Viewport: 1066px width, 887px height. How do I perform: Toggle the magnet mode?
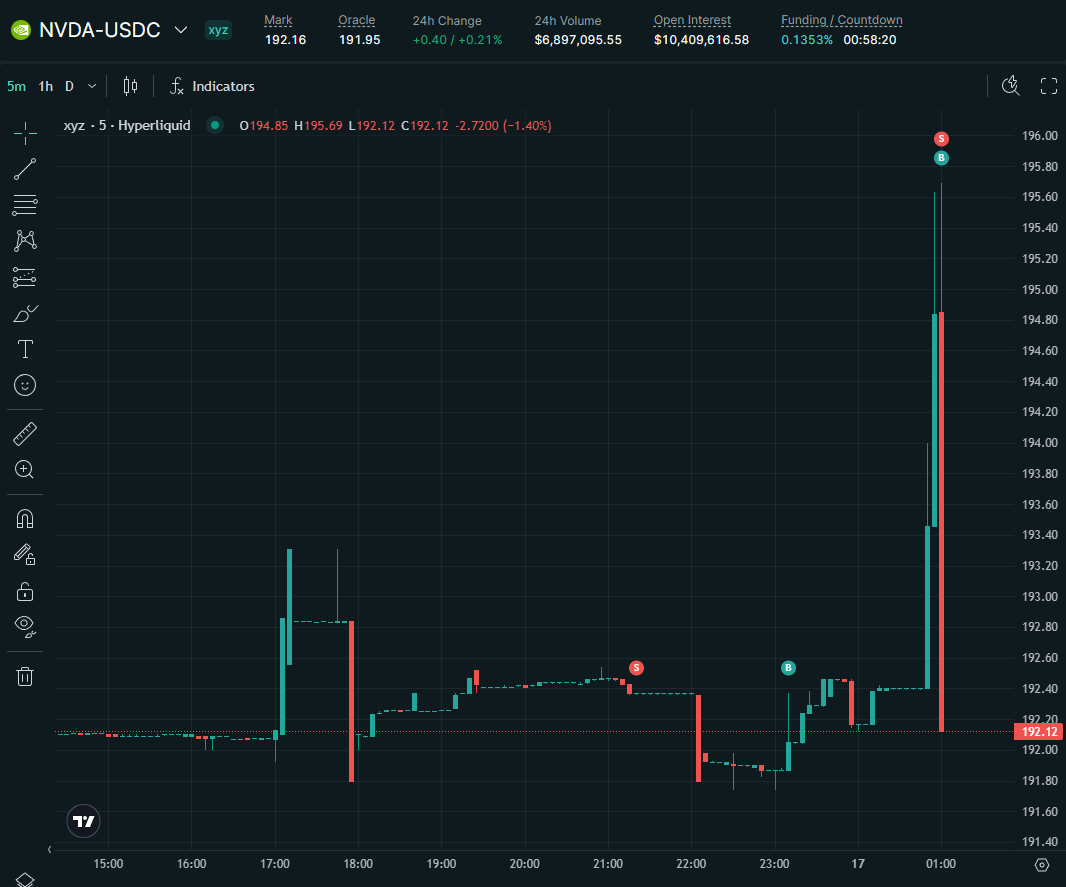tap(25, 519)
